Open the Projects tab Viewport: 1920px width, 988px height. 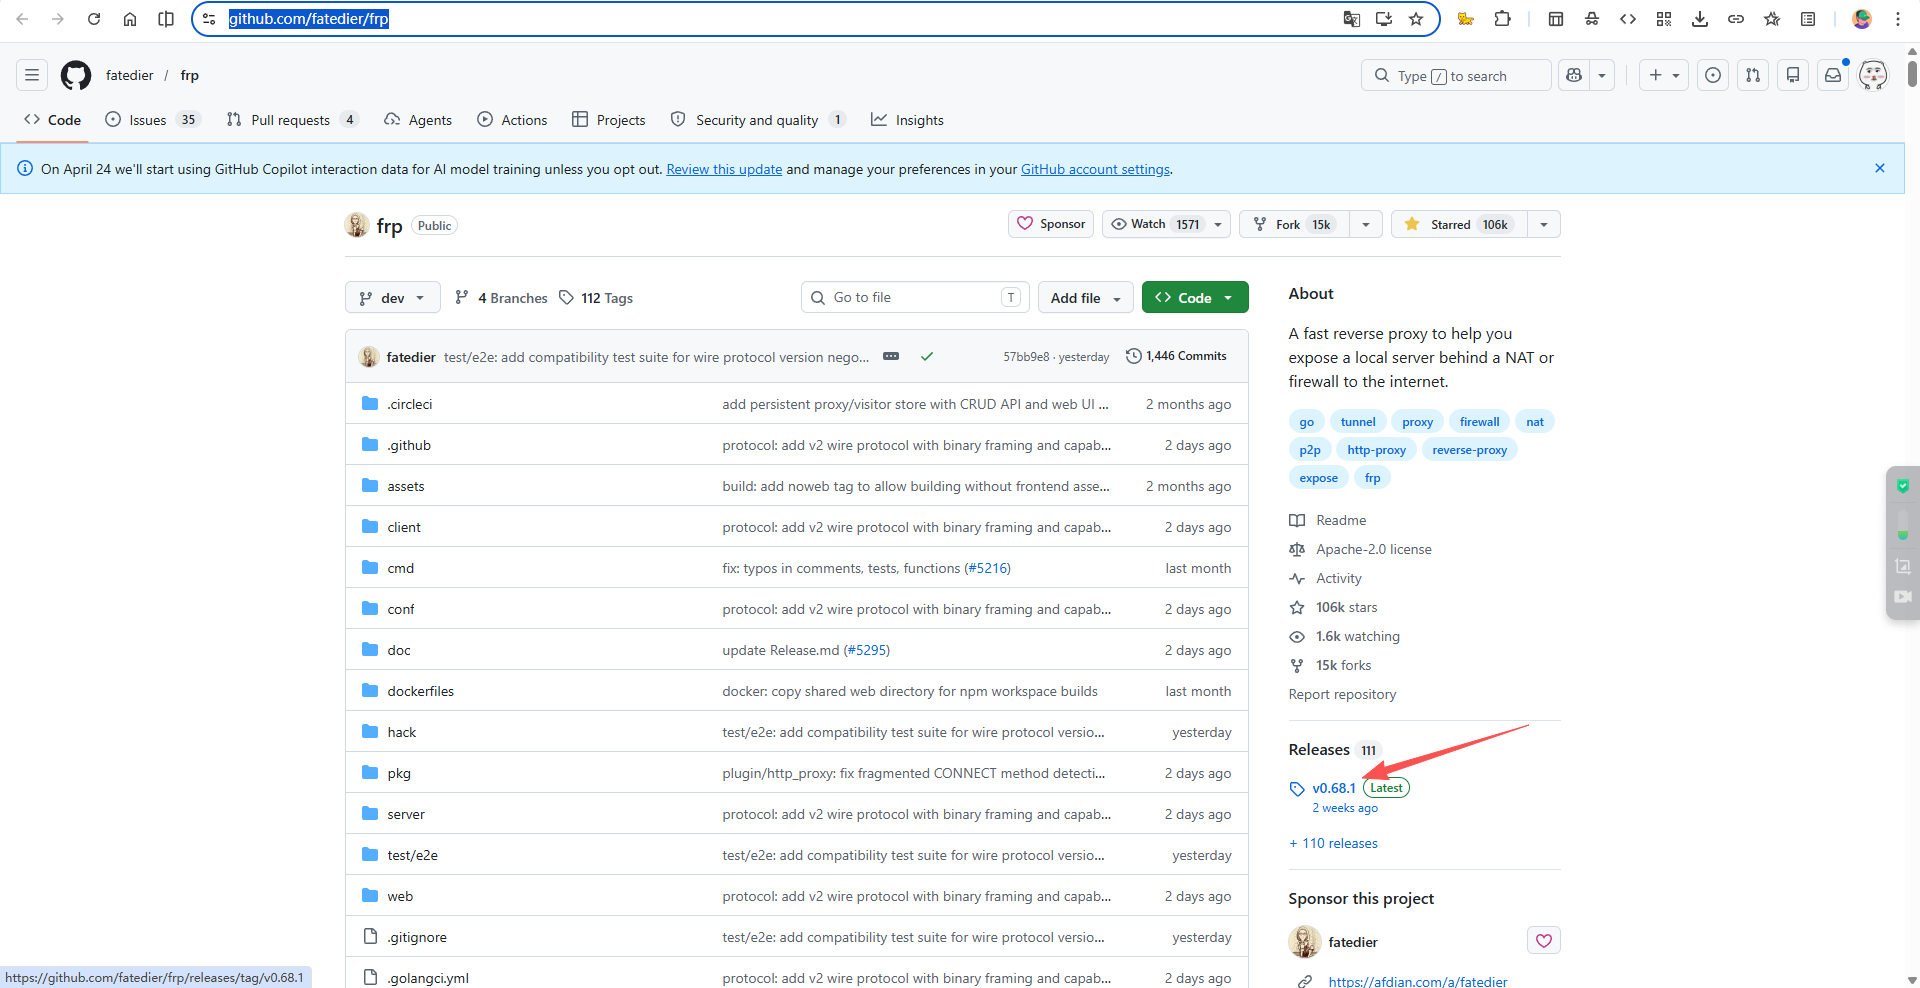609,120
